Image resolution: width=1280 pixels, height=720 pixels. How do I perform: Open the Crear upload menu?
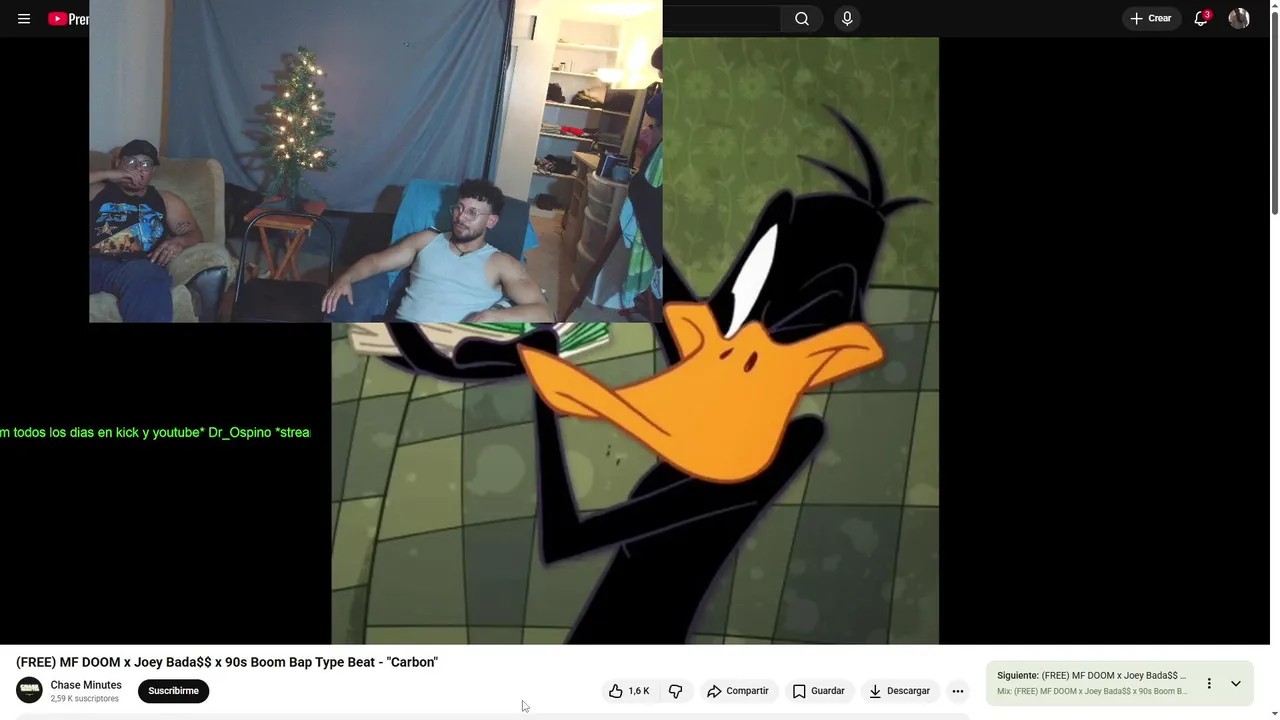click(x=1150, y=19)
